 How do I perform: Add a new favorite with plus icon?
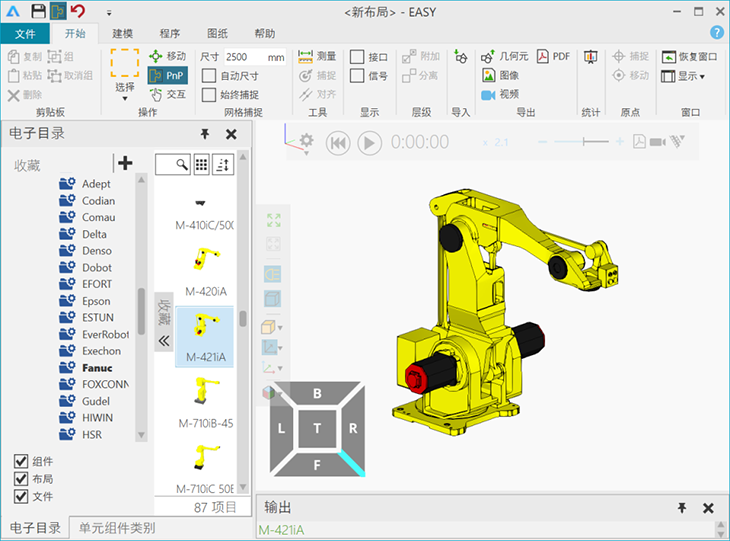pos(125,163)
